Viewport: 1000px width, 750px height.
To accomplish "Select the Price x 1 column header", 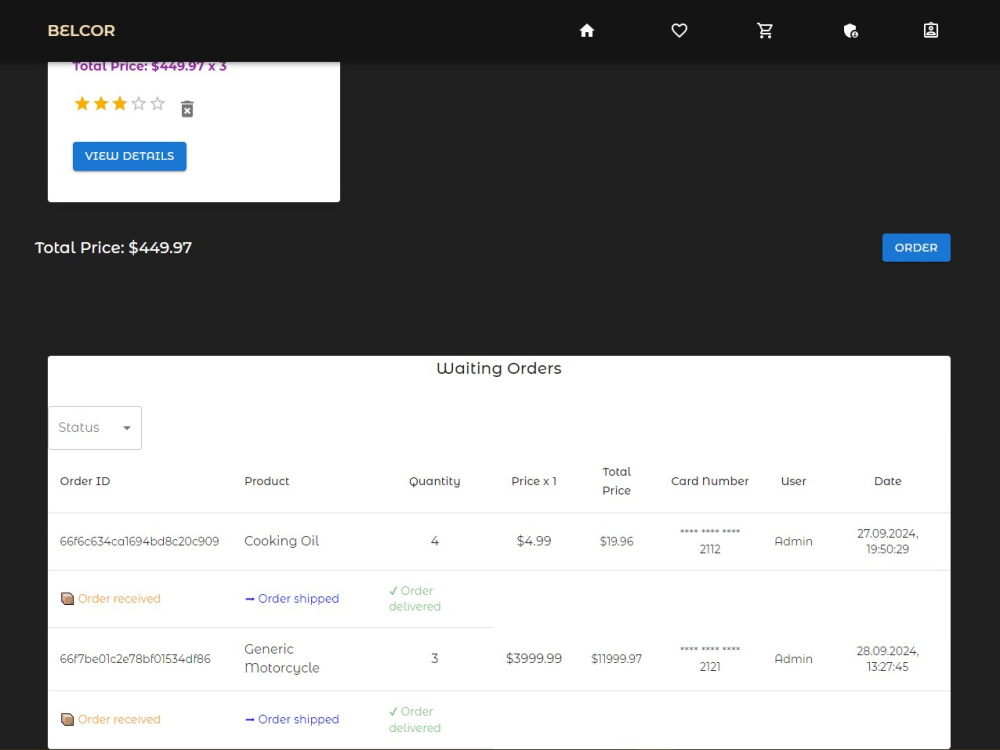I will point(534,481).
